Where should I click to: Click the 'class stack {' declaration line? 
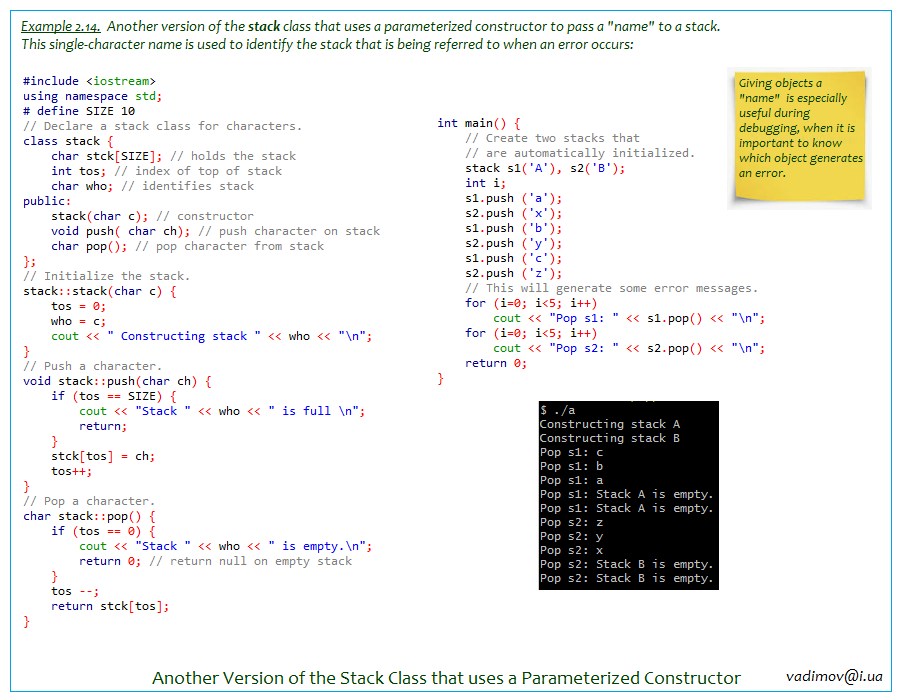click(x=68, y=141)
